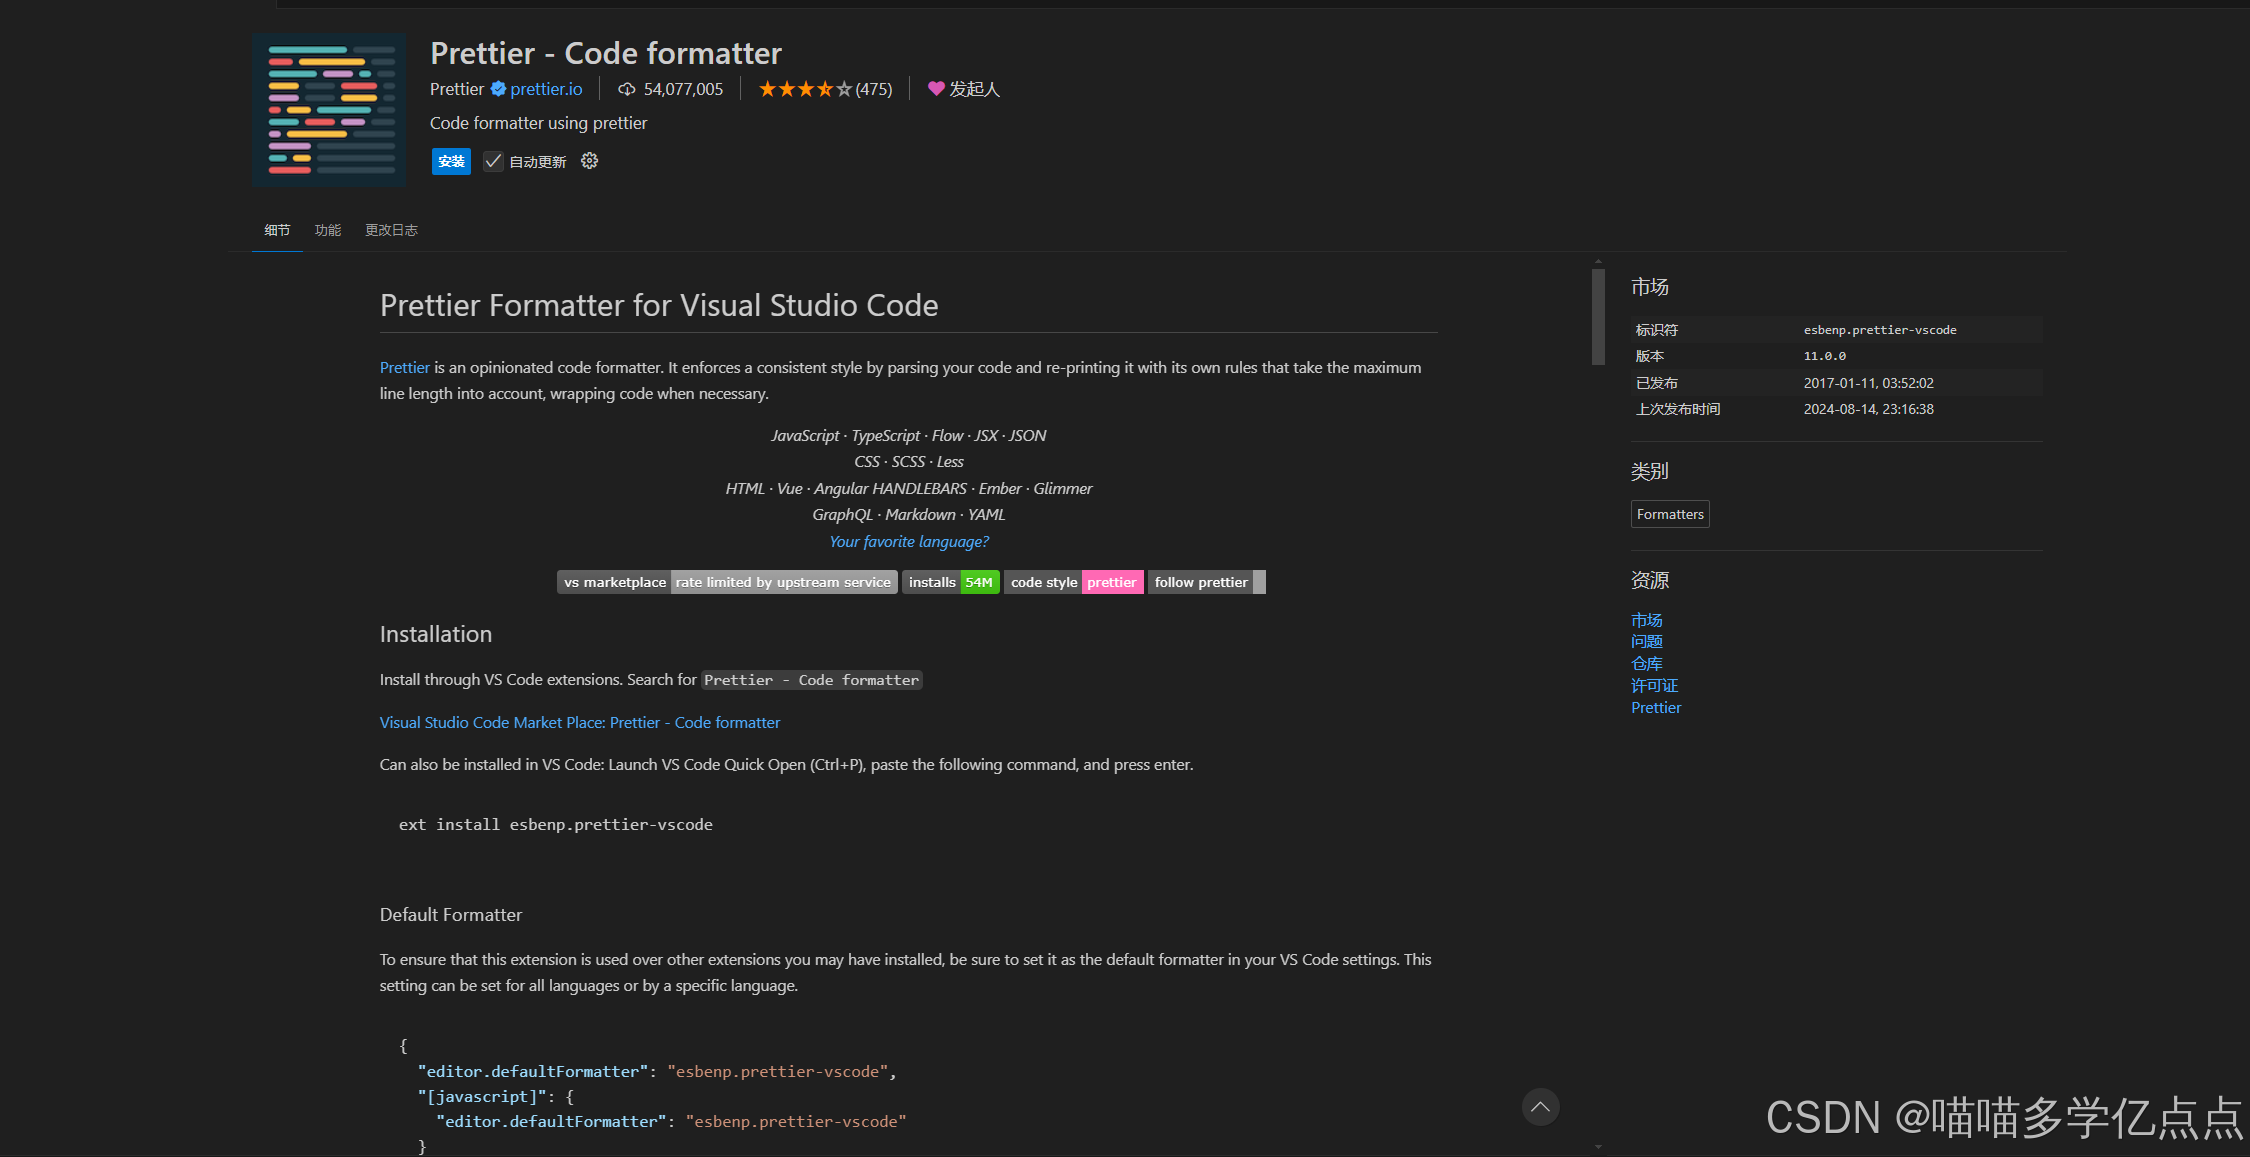This screenshot has width=2250, height=1157.
Task: Click the star rating with 475 reviews
Action: coord(825,89)
